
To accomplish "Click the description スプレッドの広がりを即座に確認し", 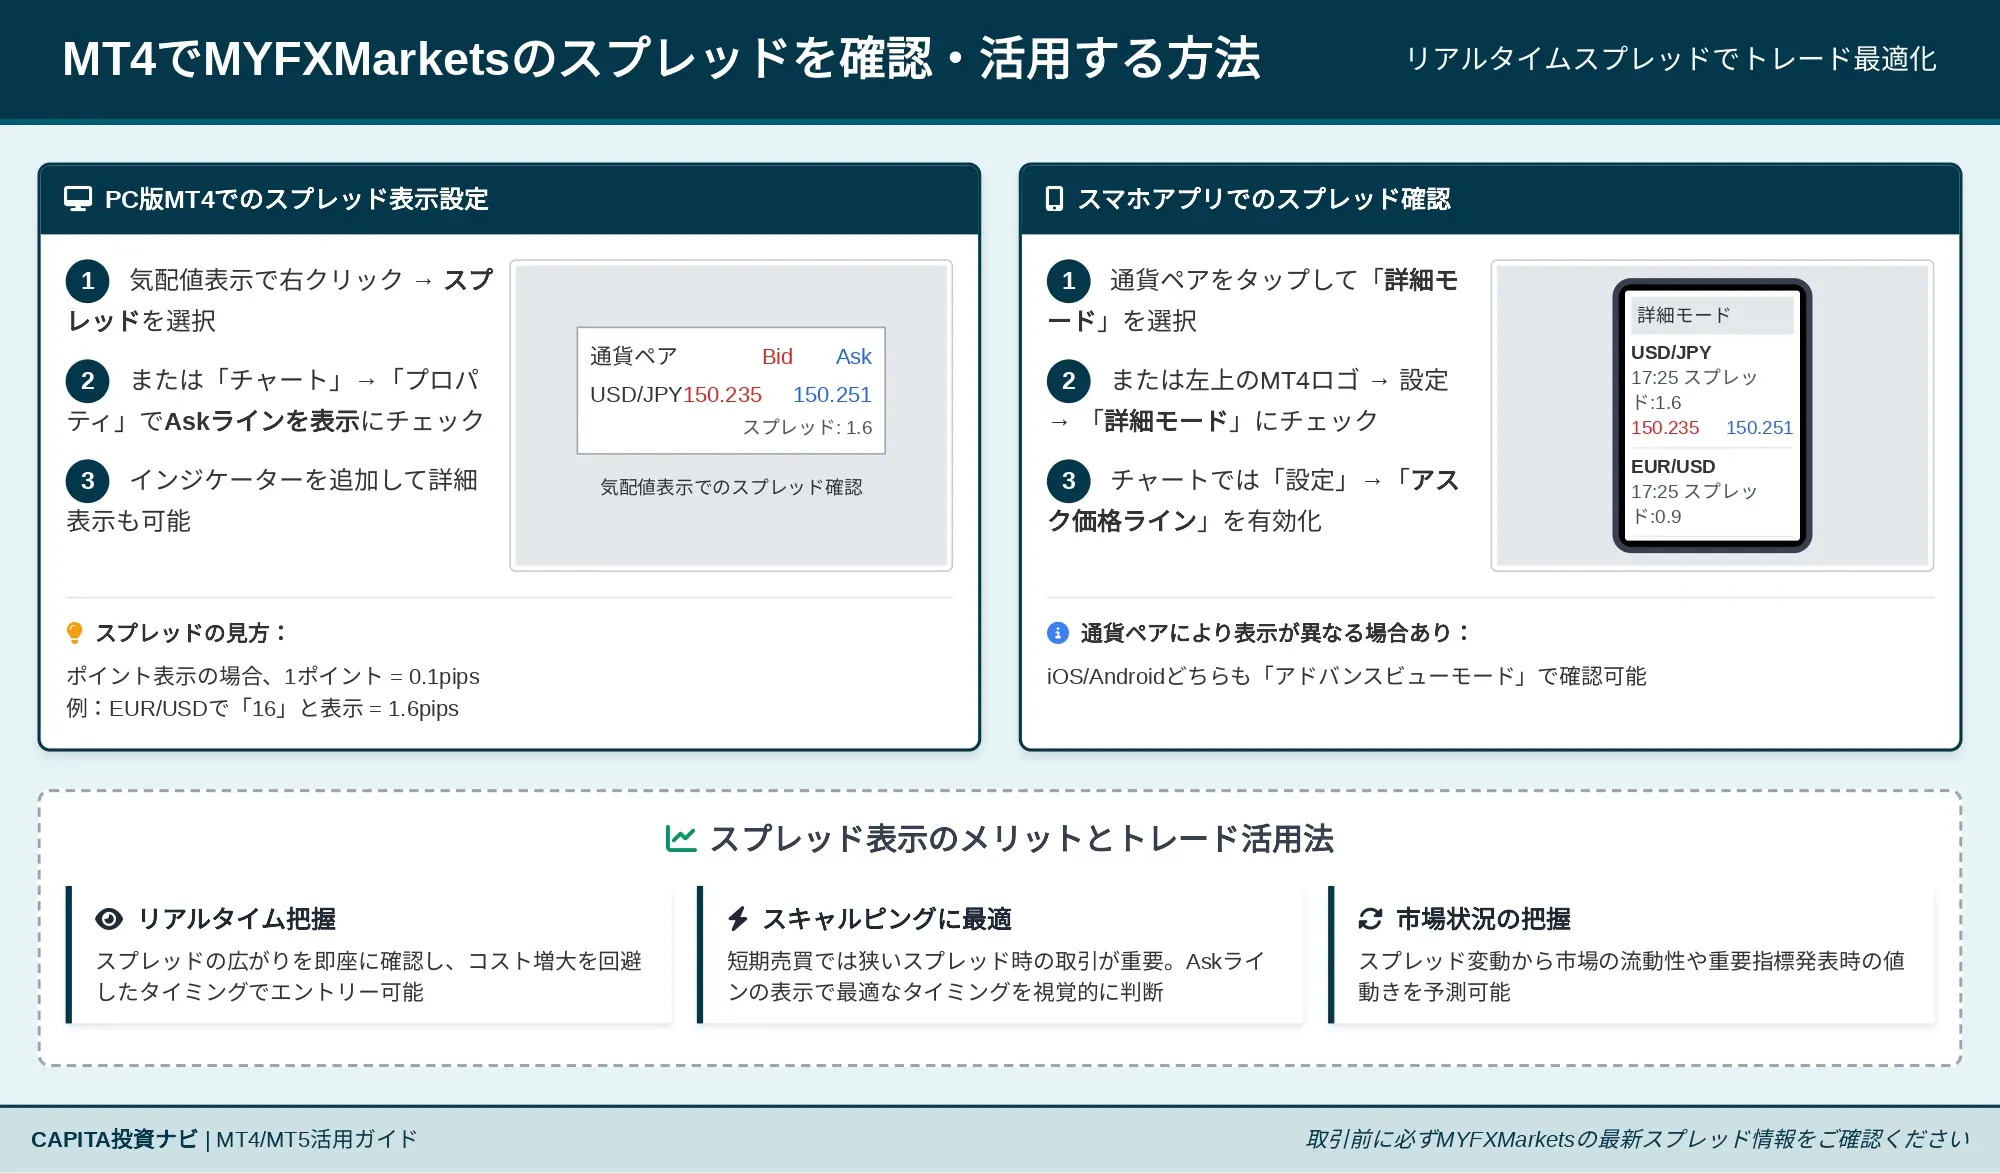I will 369,977.
